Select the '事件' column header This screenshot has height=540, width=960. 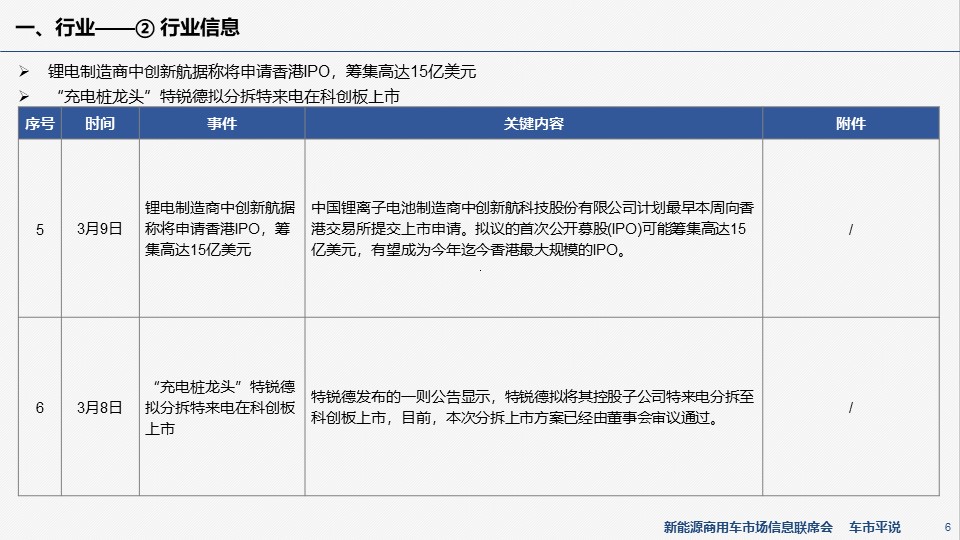(x=222, y=124)
